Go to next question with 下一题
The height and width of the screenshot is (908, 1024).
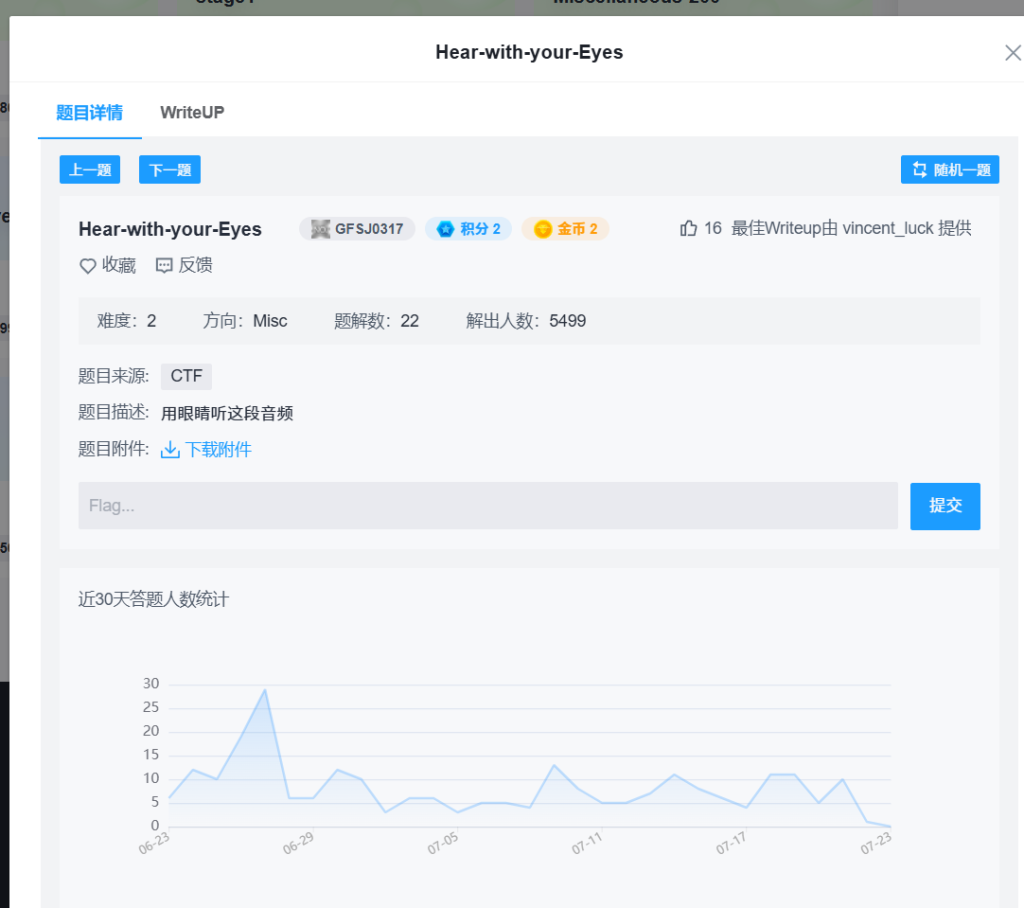170,170
